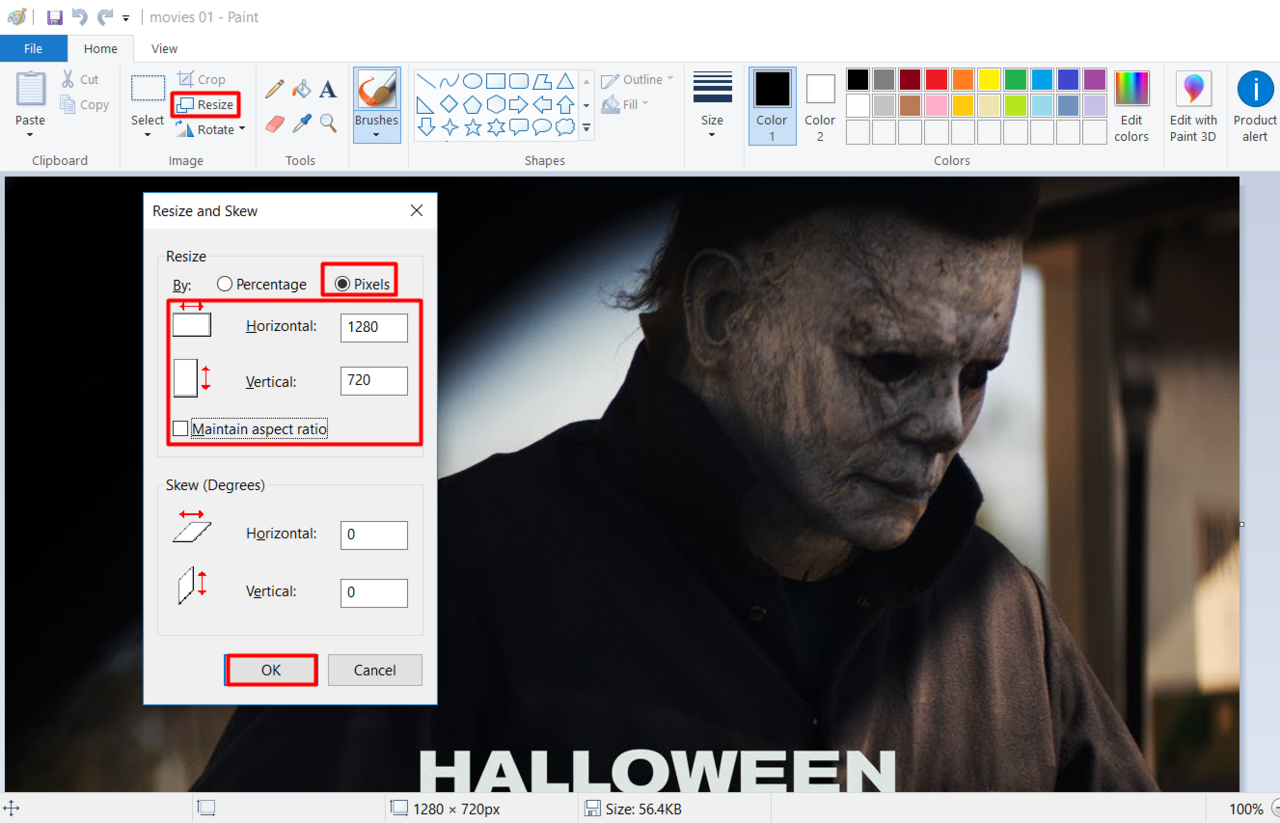This screenshot has height=823, width=1280.
Task: Open the shape Fill dropdown
Action: (626, 104)
